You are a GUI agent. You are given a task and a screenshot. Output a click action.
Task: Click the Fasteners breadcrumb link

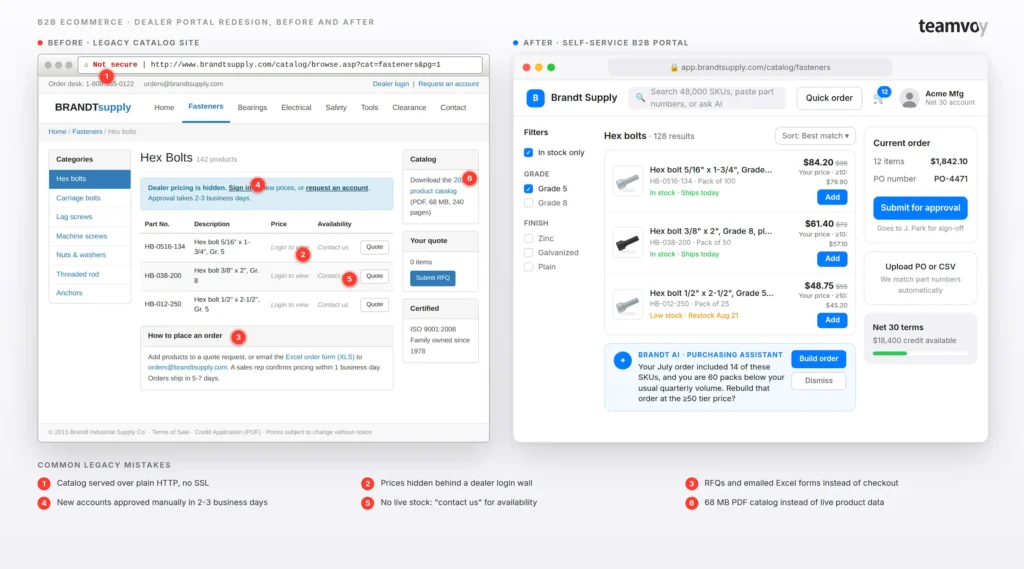point(87,132)
